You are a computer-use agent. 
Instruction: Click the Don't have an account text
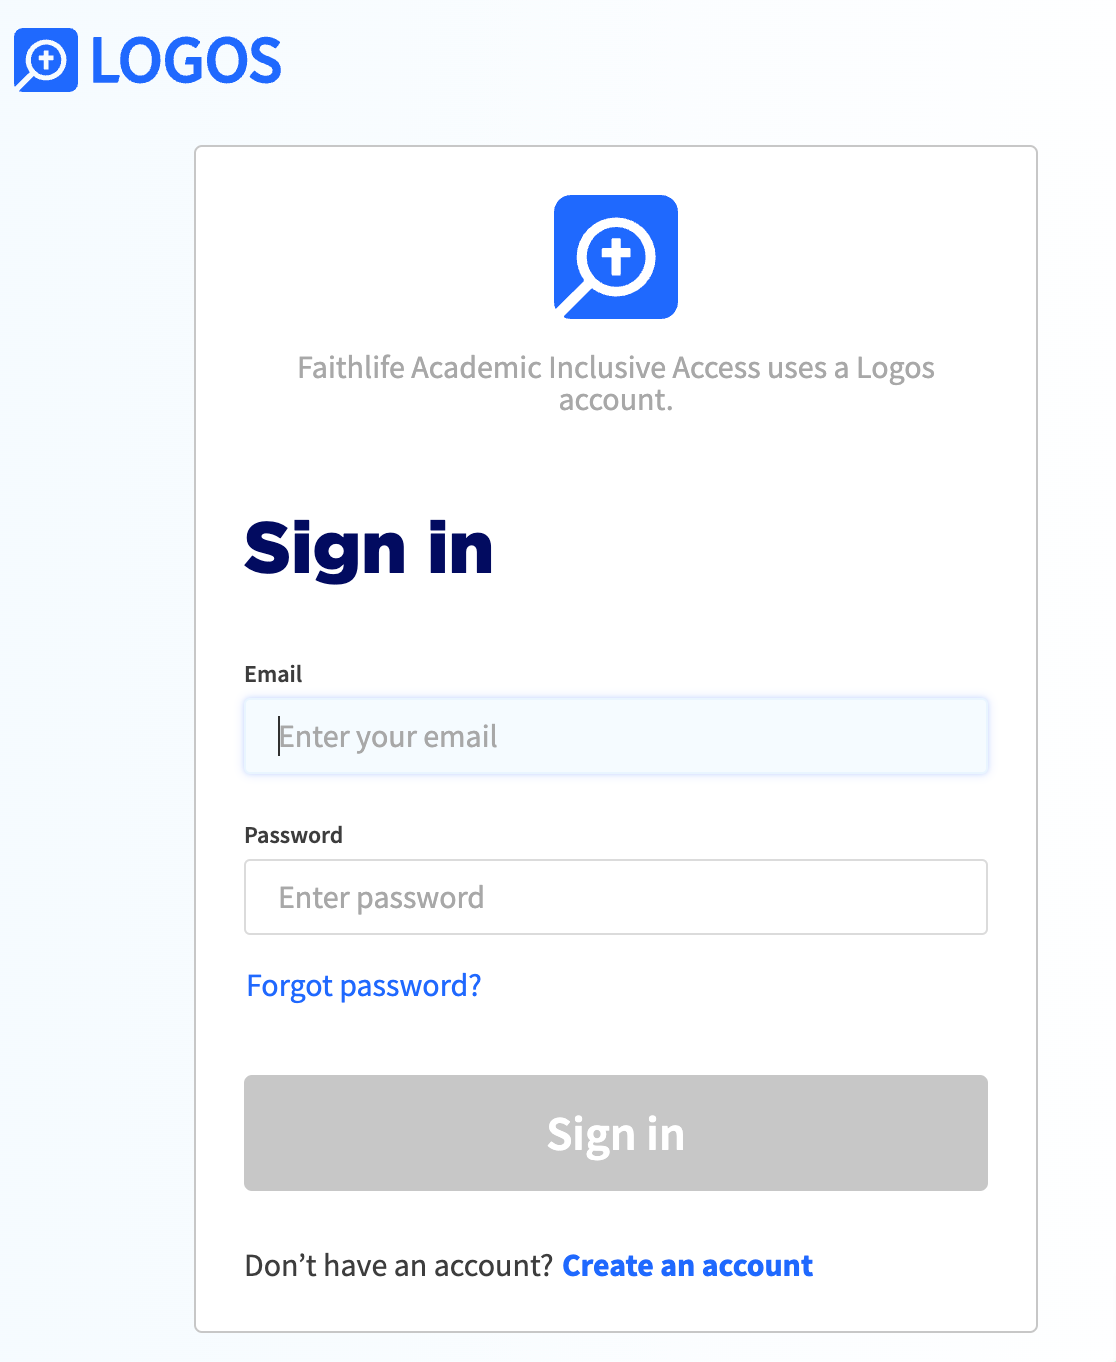pyautogui.click(x=400, y=1265)
